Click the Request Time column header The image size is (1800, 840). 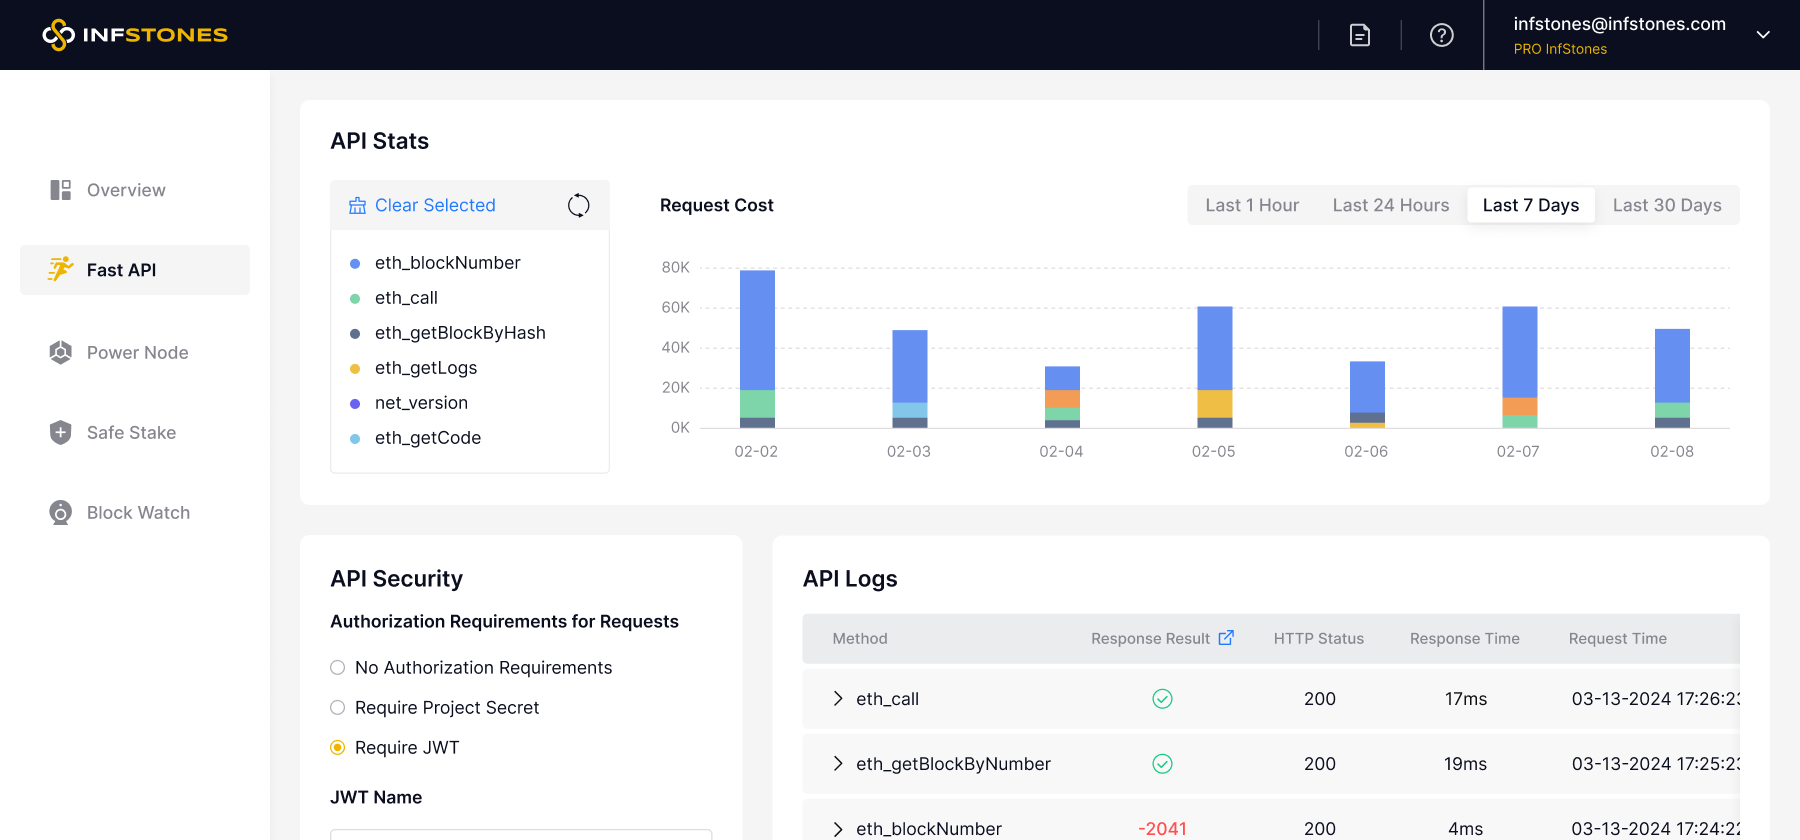1618,638
